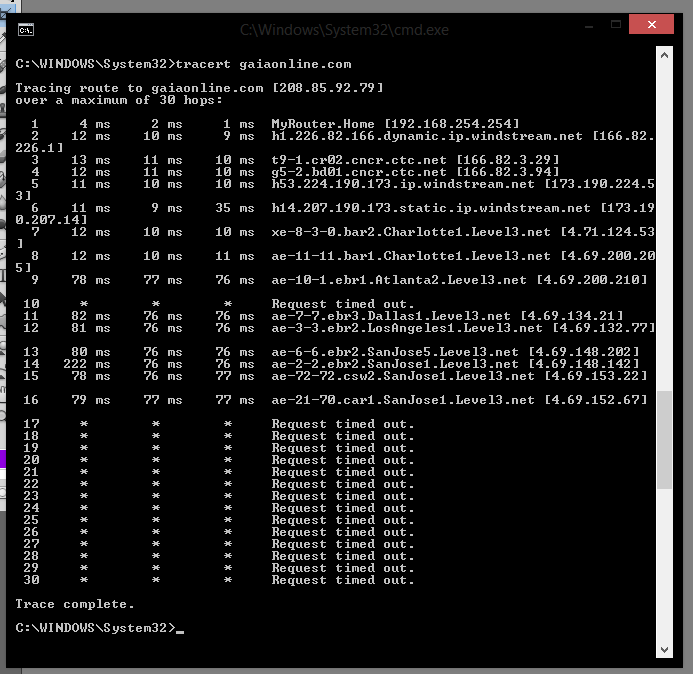The width and height of the screenshot is (693, 674).
Task: Click the 'Trace complete.' message
Action: pyautogui.click(x=75, y=604)
